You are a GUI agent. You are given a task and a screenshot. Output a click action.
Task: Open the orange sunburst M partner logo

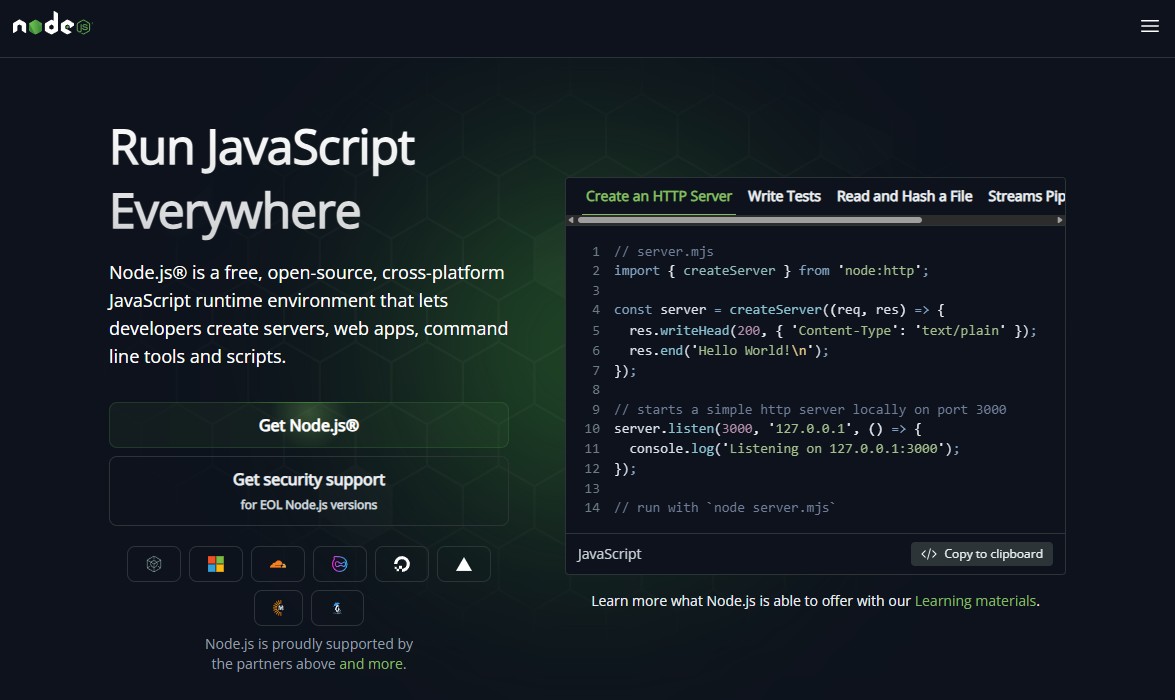pyautogui.click(x=278, y=608)
